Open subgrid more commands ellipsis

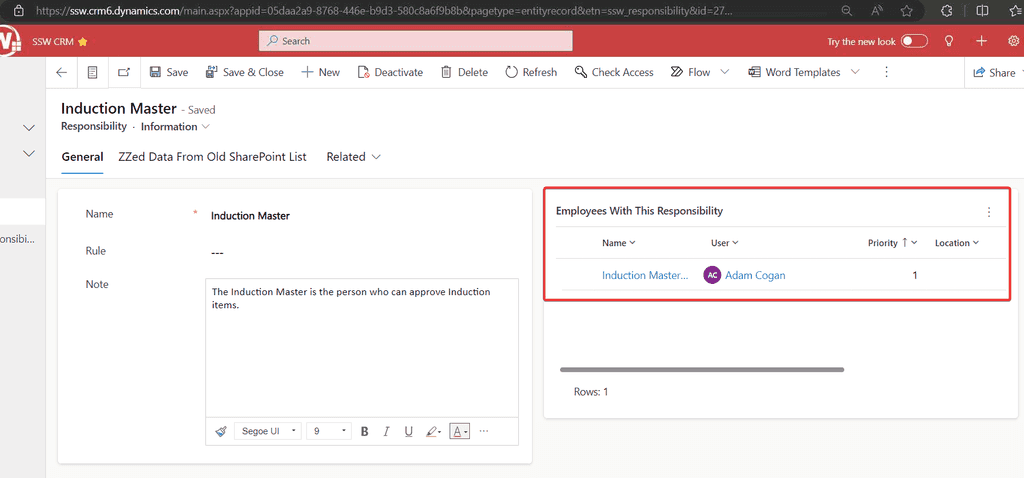click(989, 211)
